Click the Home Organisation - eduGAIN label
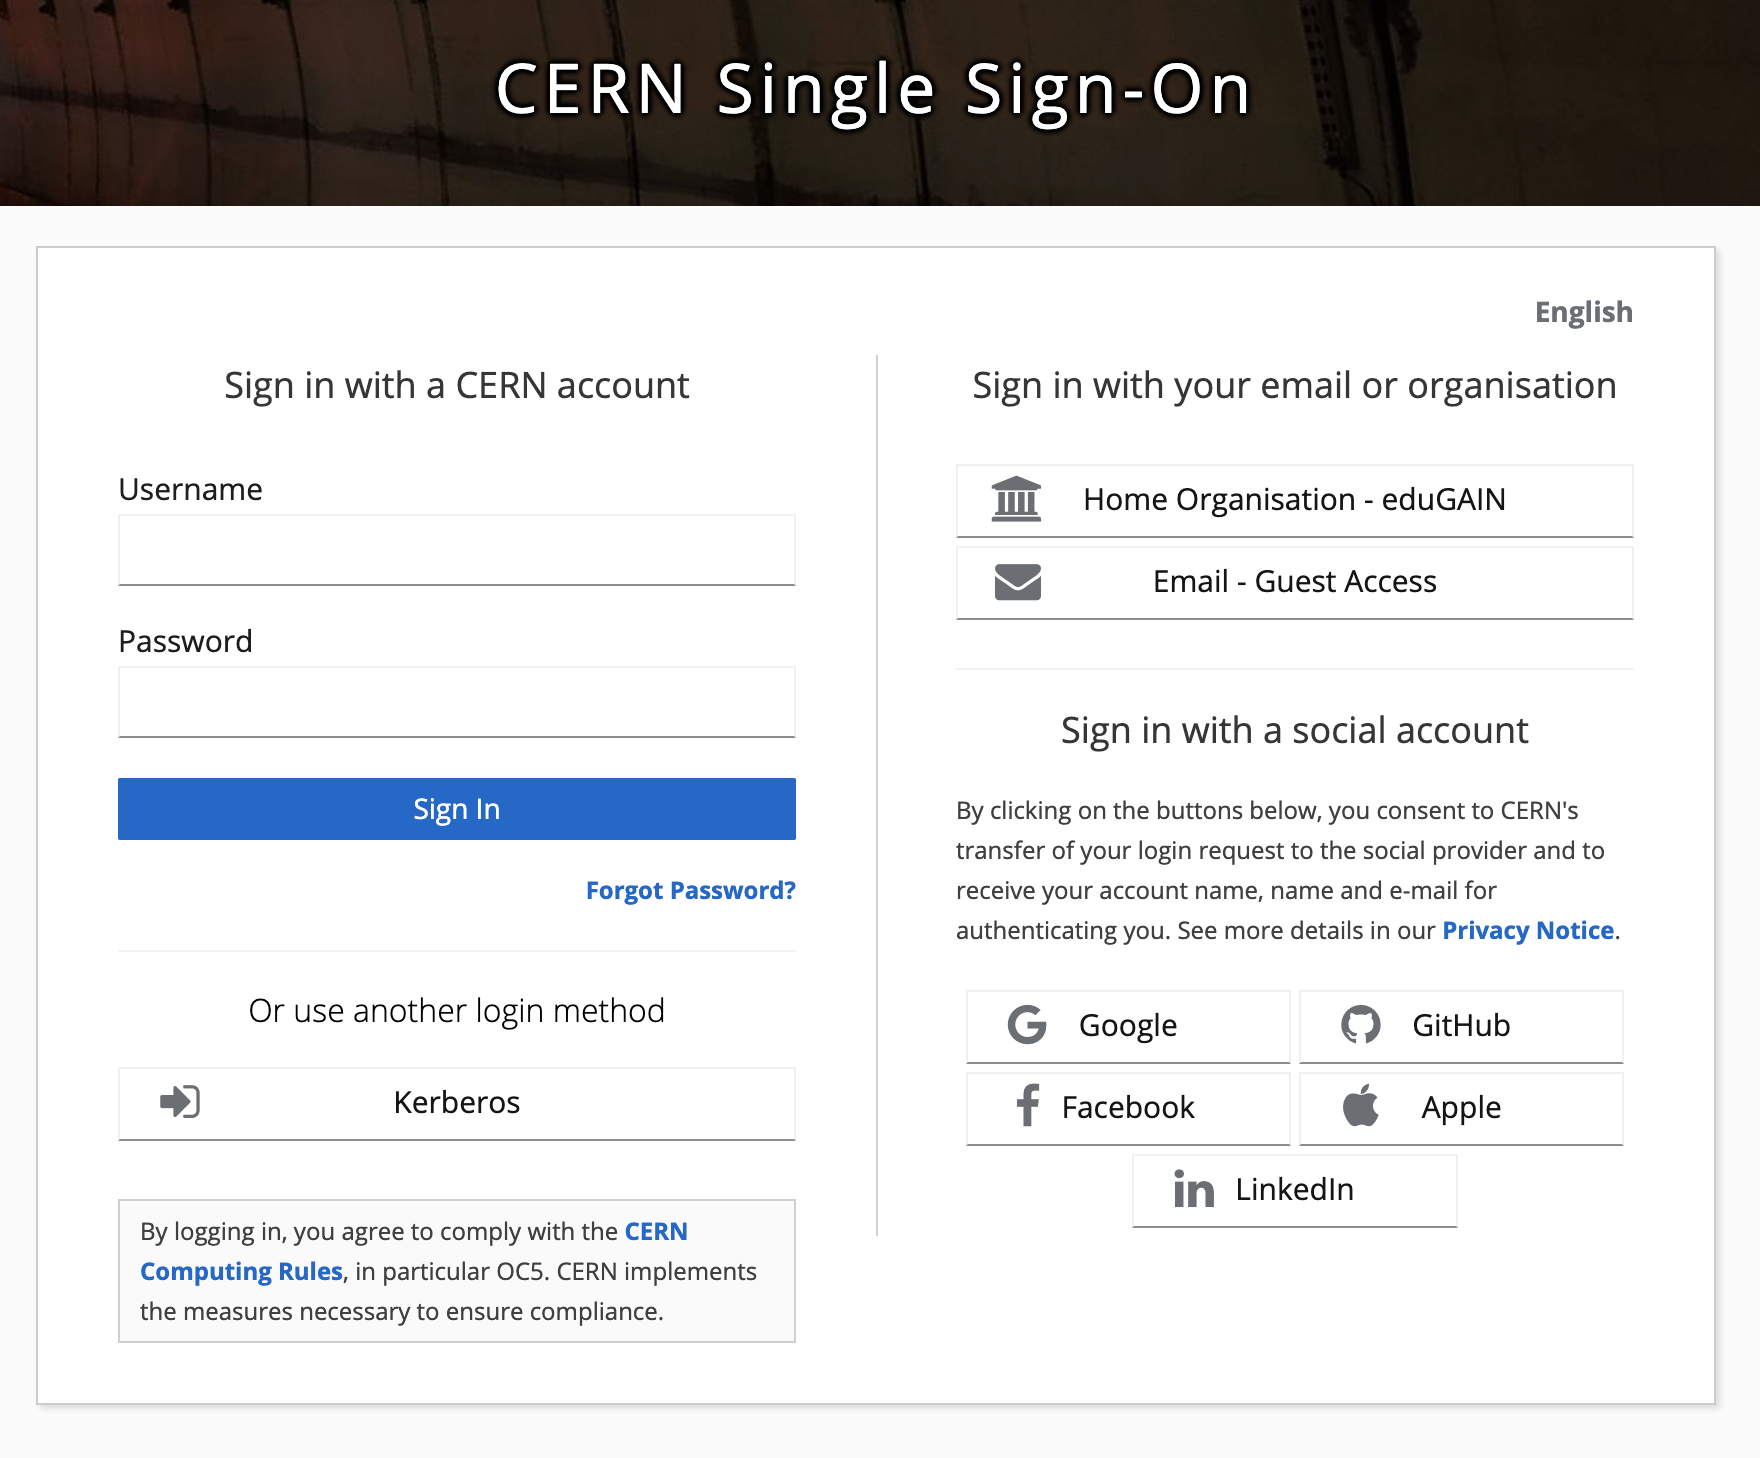 [x=1295, y=499]
